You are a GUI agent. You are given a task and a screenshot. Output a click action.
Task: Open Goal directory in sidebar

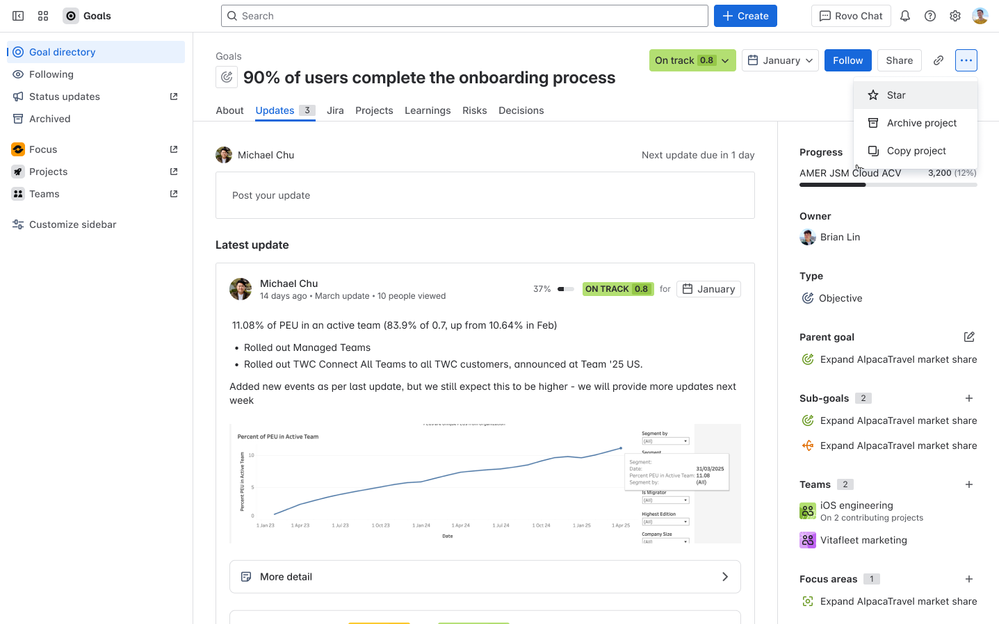pos(96,52)
